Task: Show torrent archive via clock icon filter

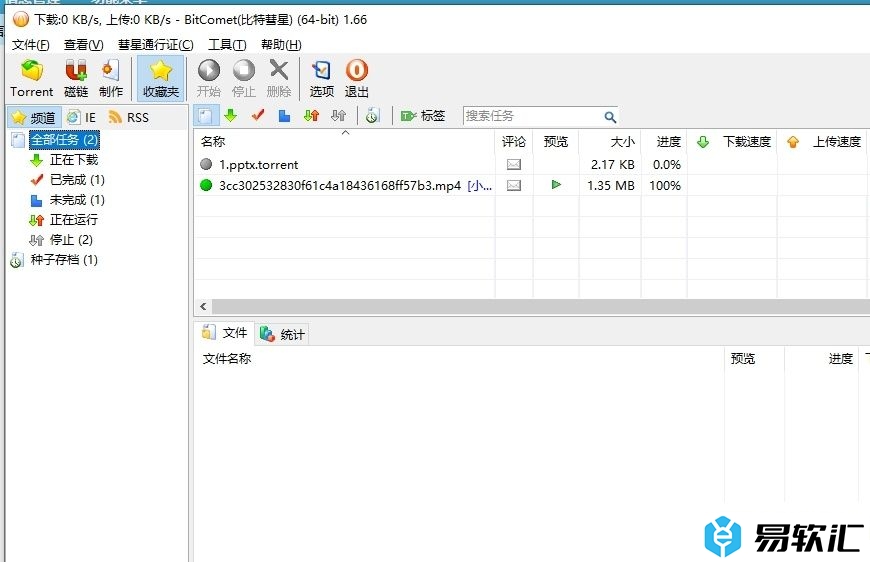Action: [x=372, y=116]
